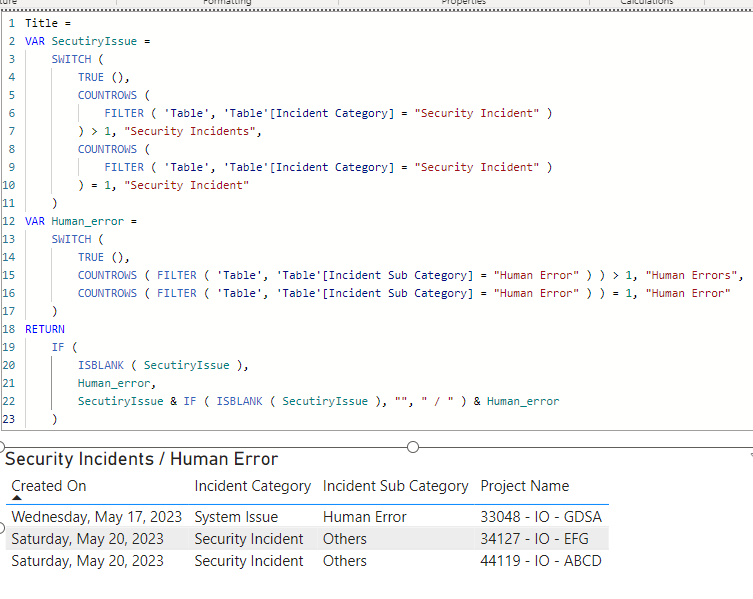Viewport: 753px width, 599px height.
Task: Select the project cell 33048 - IO - GDSA
Action: point(541,517)
